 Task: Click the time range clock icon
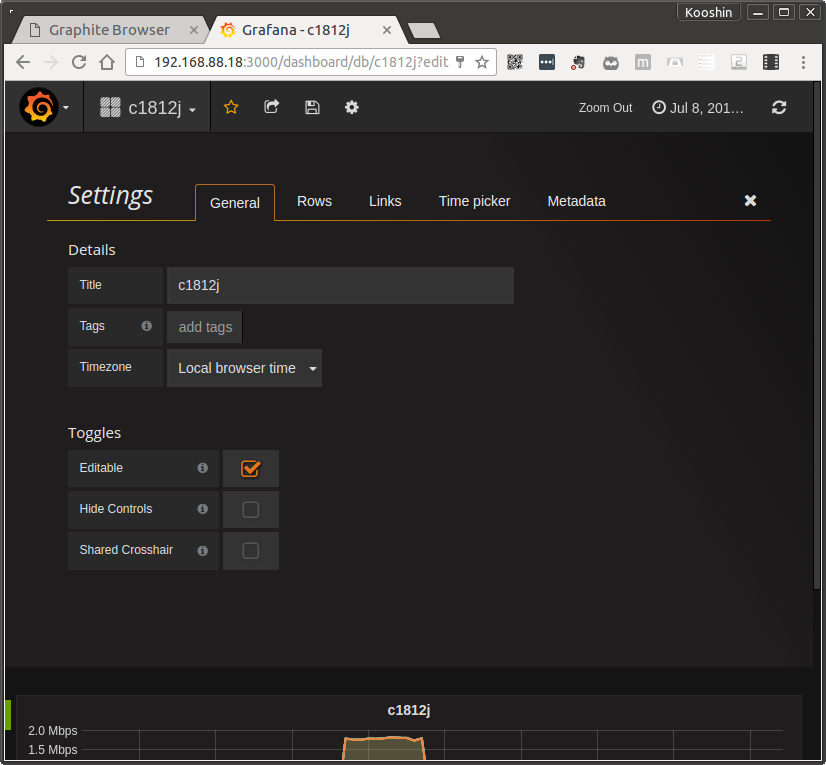[x=657, y=107]
